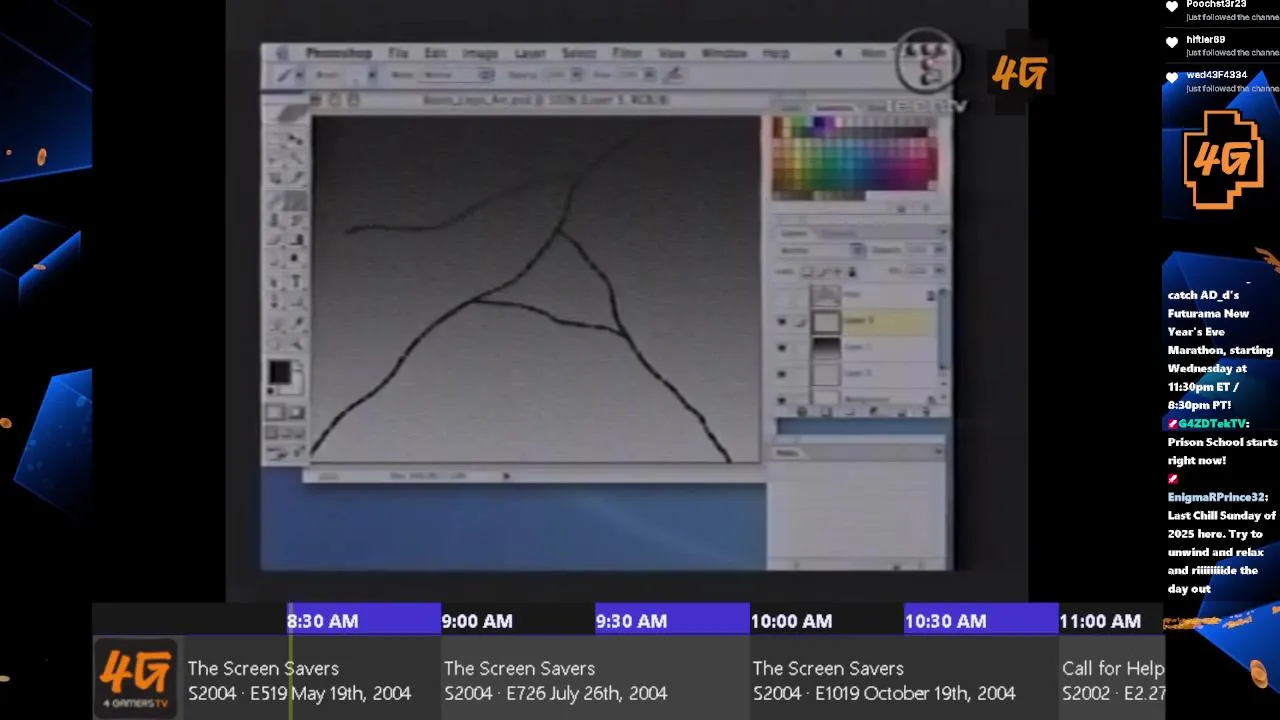Click the airbrush icon in options bar
Image resolution: width=1280 pixels, height=720 pixels.
point(674,75)
